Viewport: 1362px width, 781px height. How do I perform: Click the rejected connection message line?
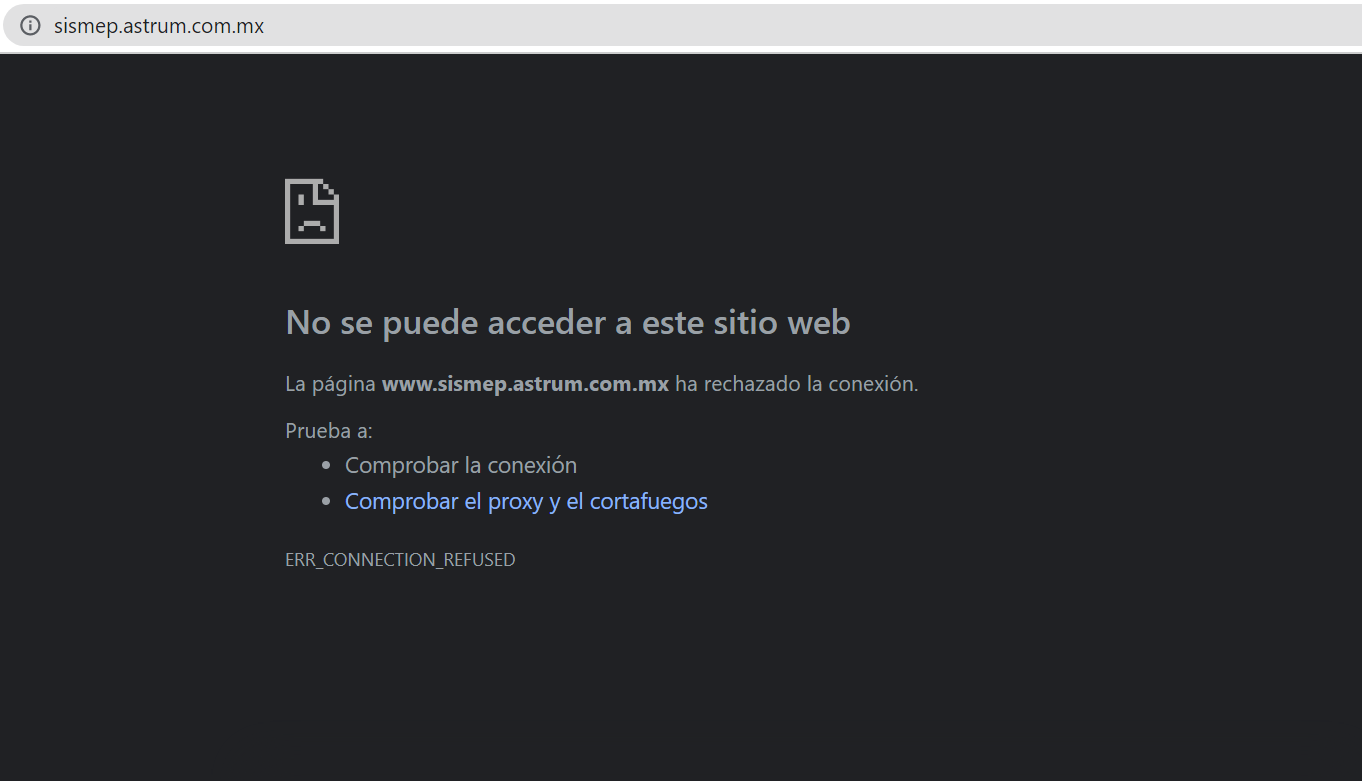[x=601, y=383]
